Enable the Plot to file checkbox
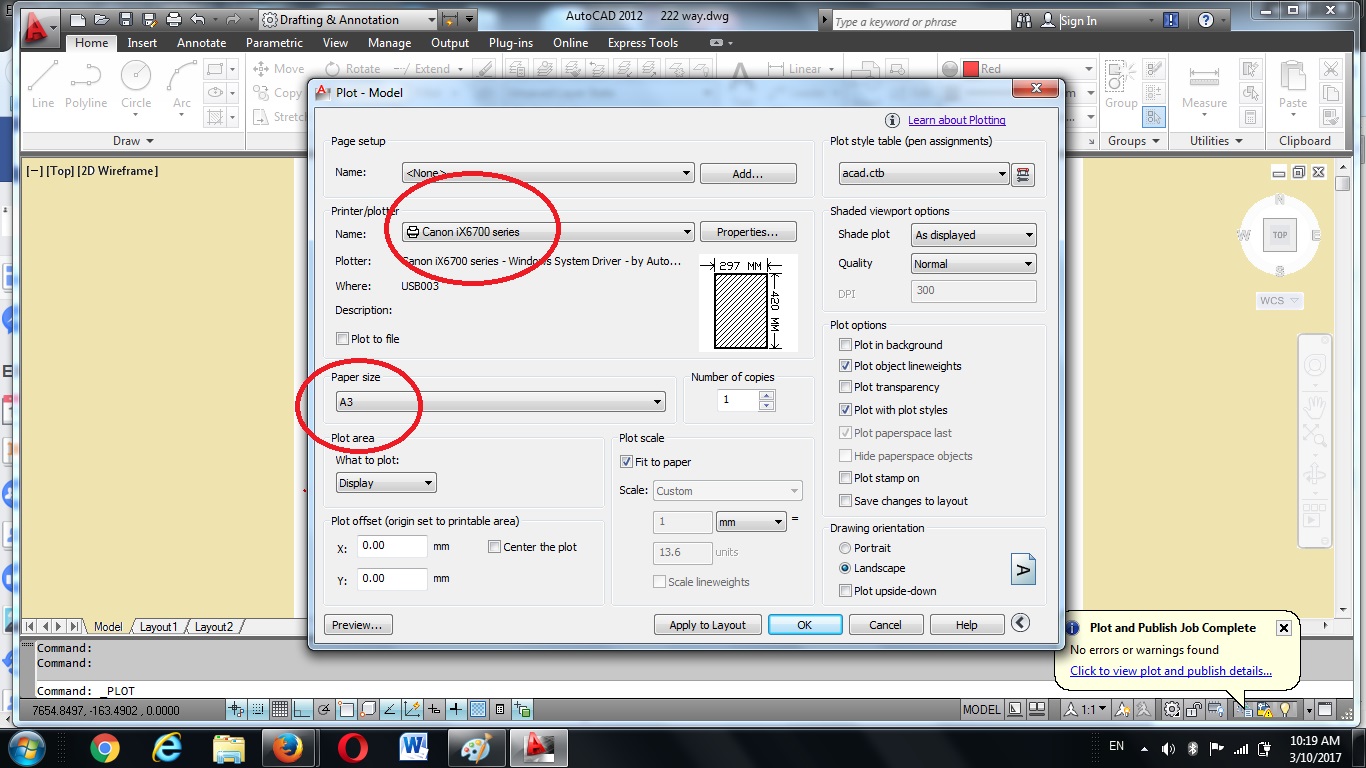Viewport: 1366px width, 768px height. (343, 339)
